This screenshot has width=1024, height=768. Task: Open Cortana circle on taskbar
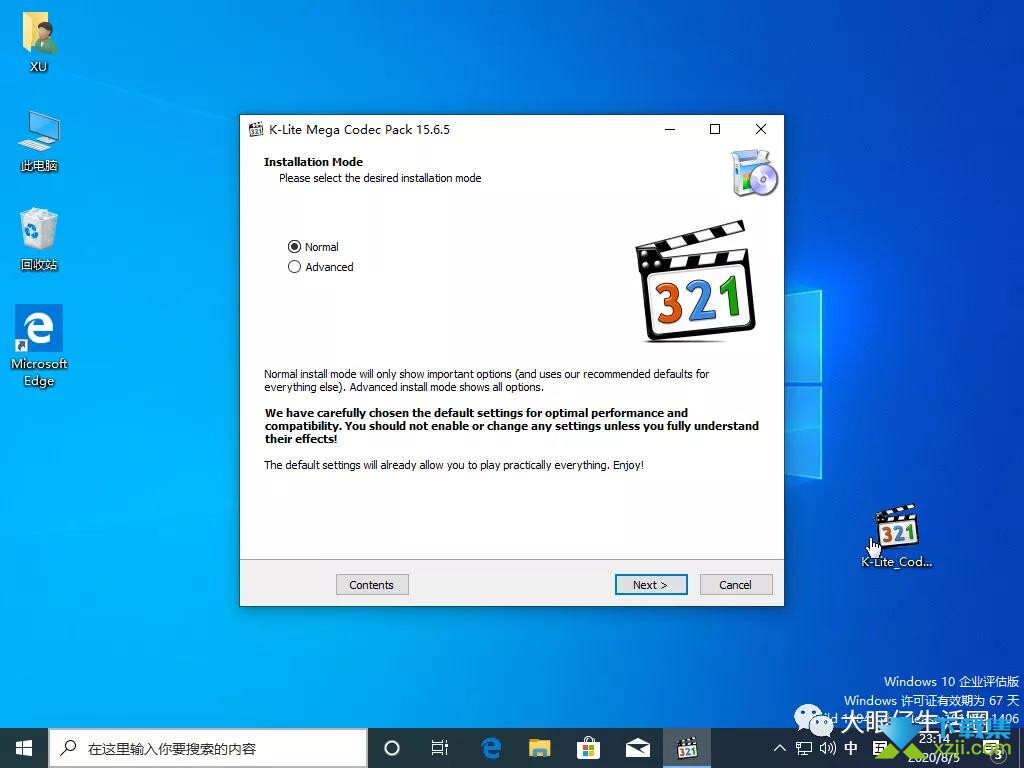(392, 748)
